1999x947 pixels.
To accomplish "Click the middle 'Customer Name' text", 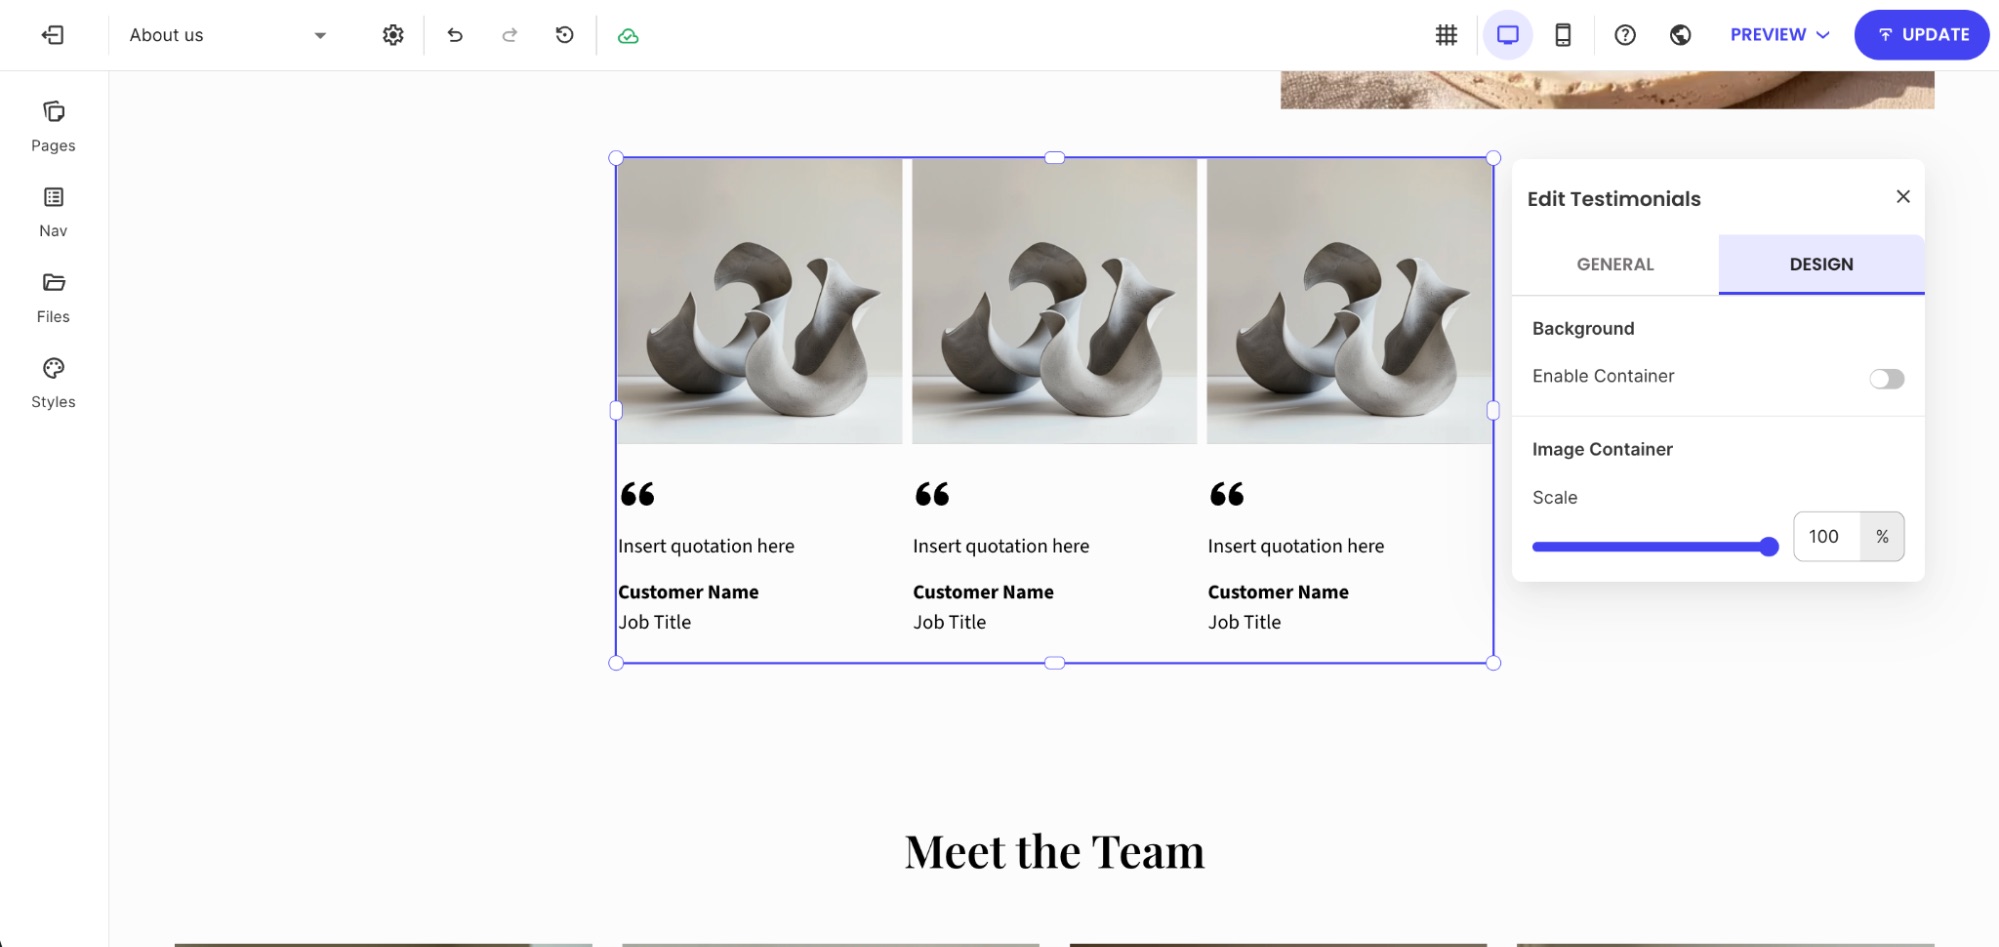I will 983,592.
